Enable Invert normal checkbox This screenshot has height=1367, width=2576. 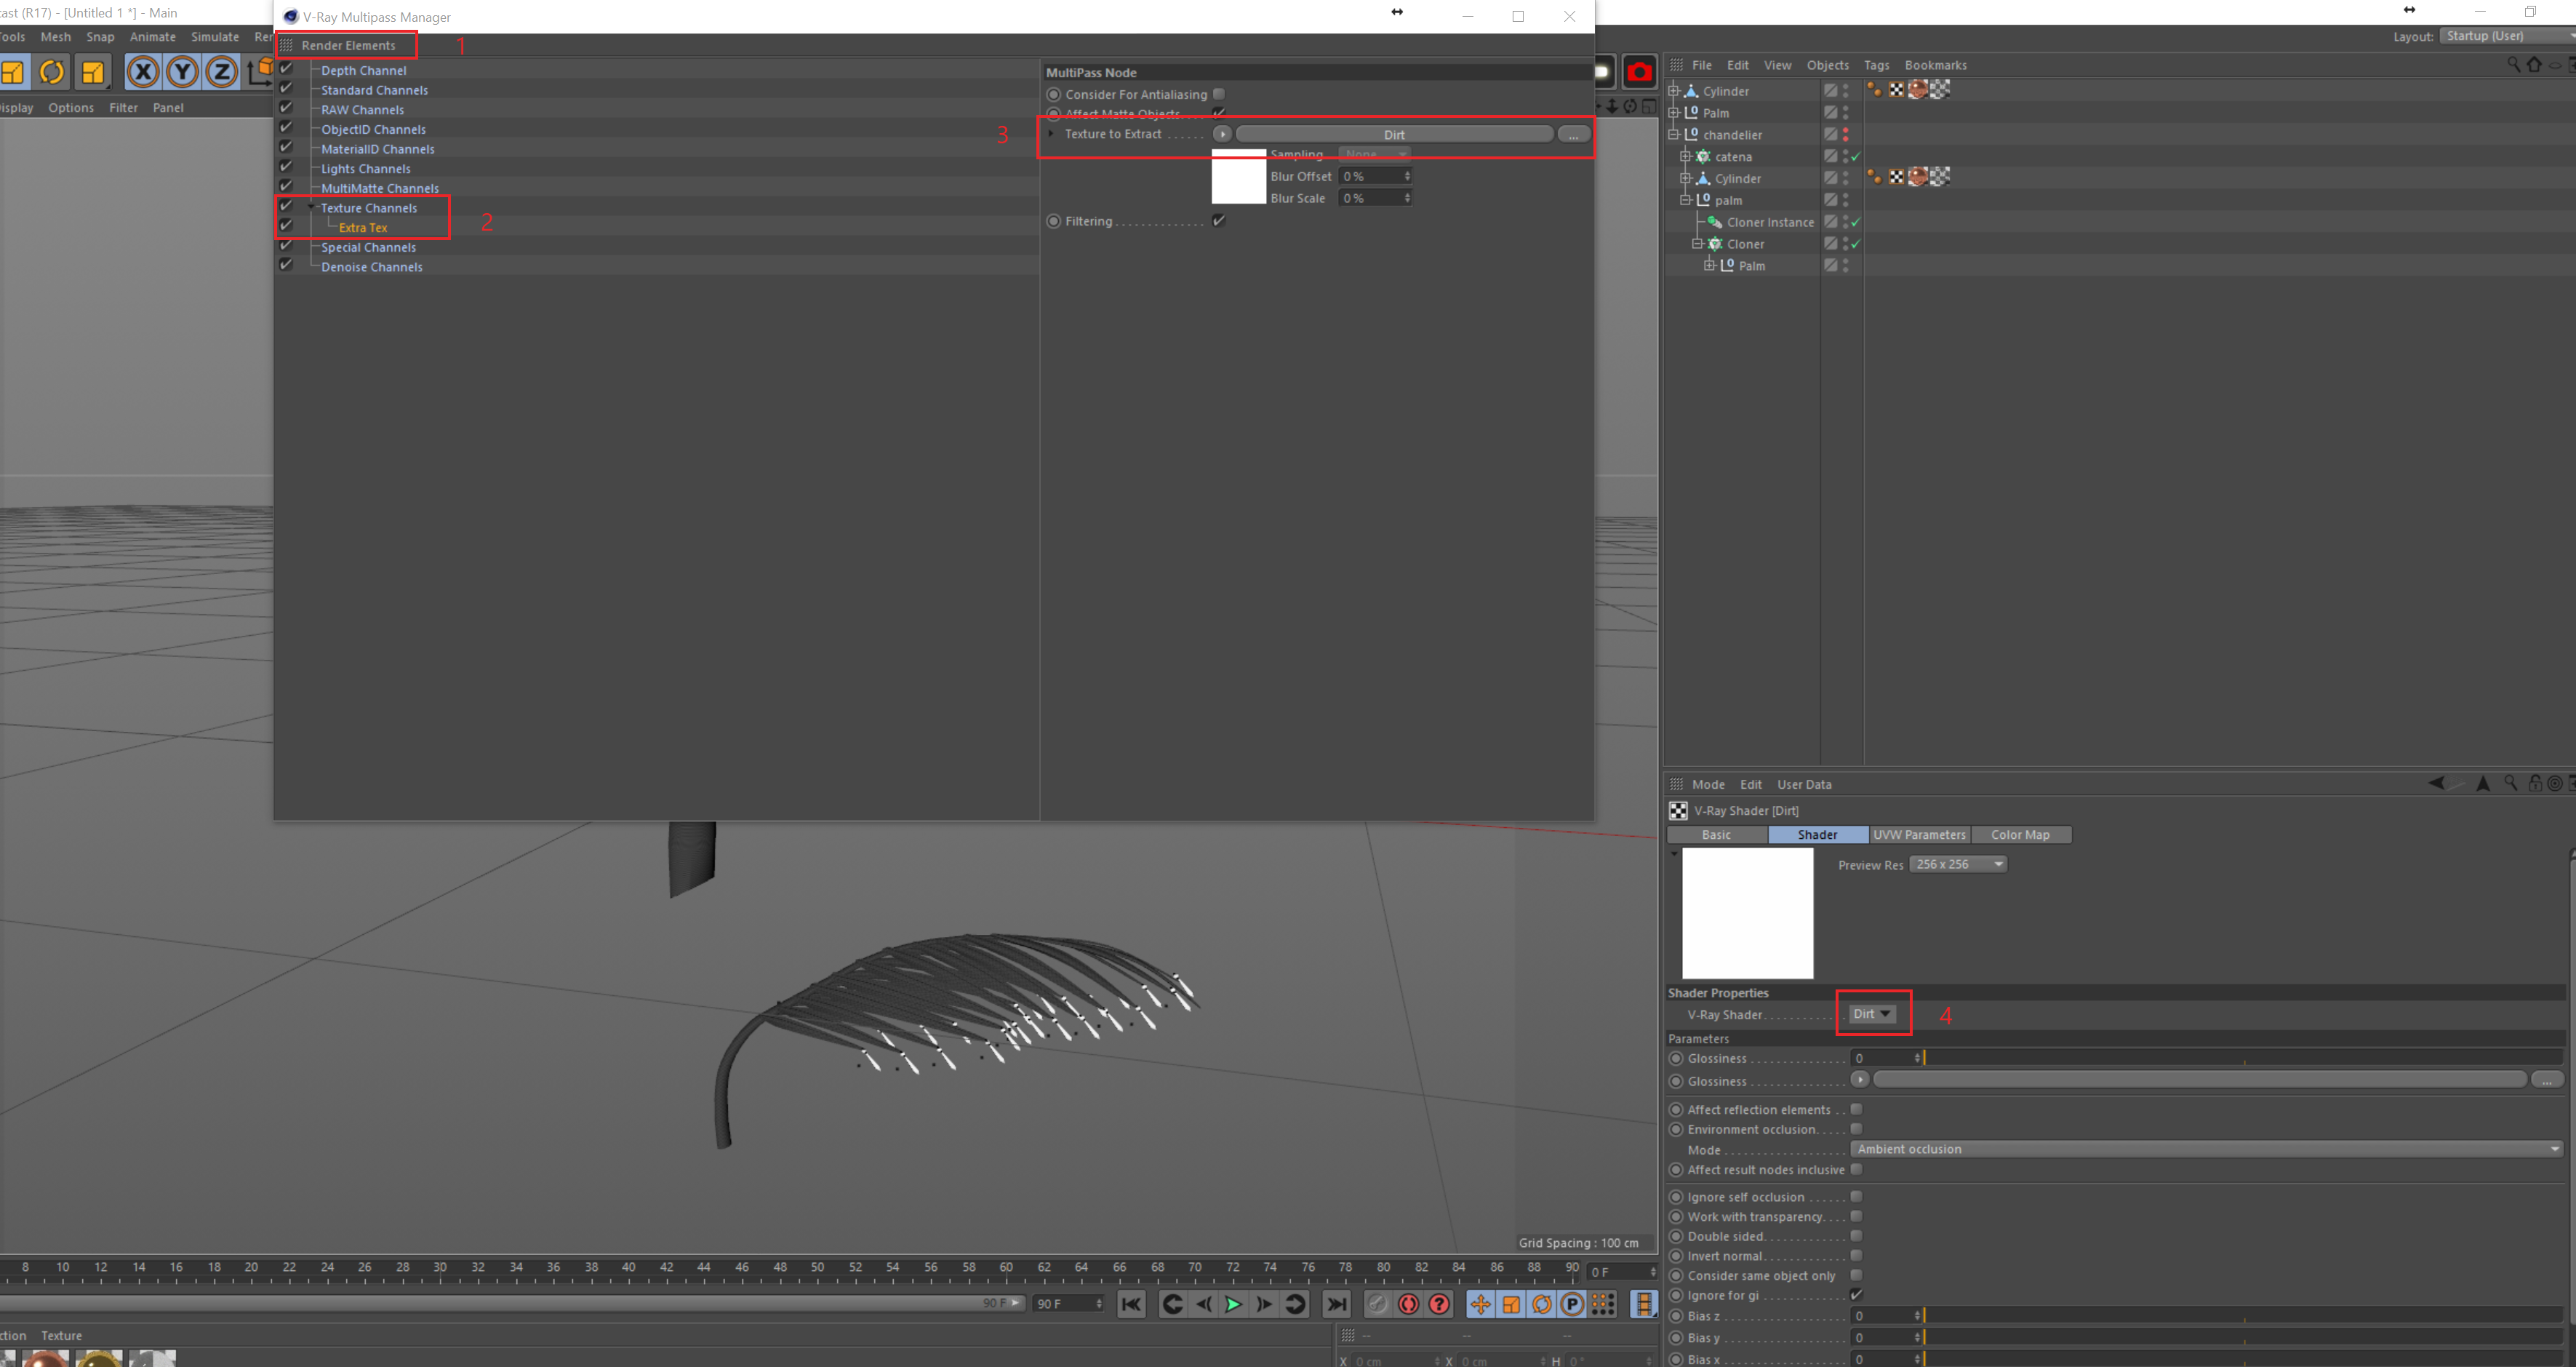pyautogui.click(x=1856, y=1255)
